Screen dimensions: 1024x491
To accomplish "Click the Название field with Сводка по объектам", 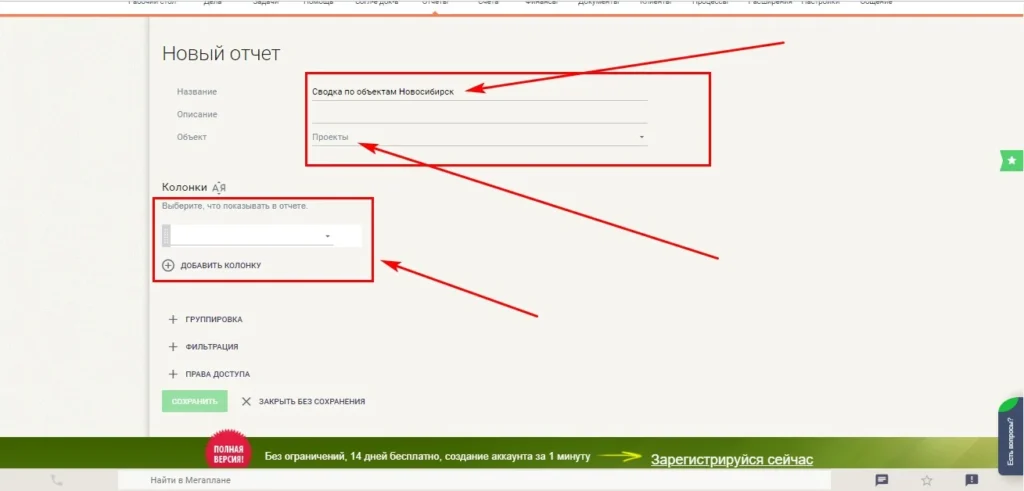I will coord(479,92).
